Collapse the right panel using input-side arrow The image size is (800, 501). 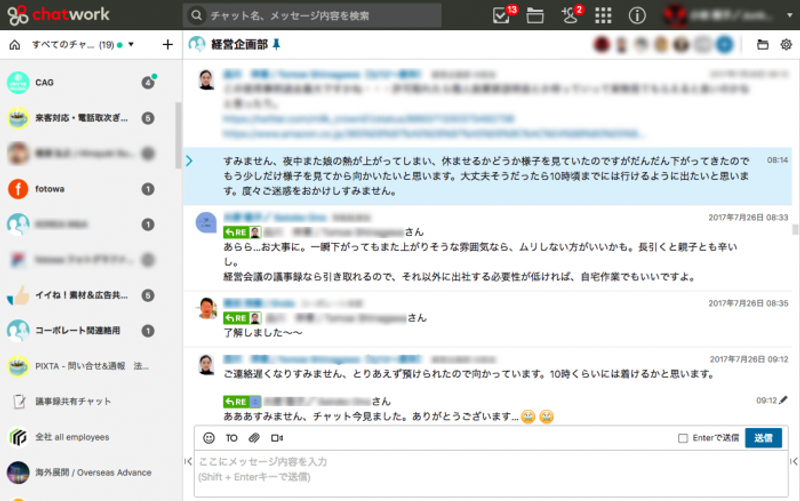click(x=794, y=461)
